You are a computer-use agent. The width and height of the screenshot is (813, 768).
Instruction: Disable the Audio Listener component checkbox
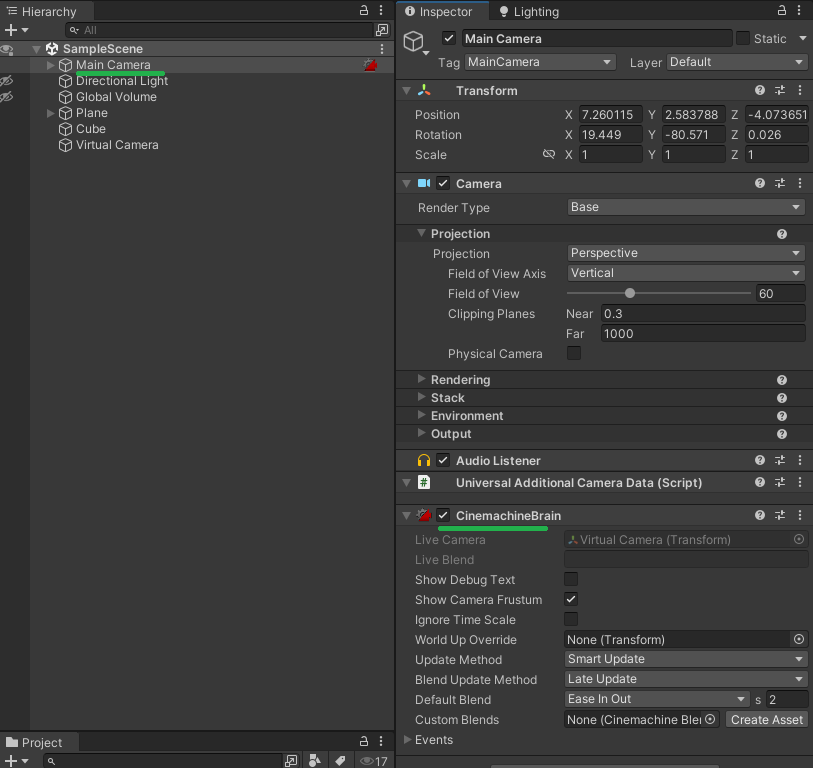coord(443,460)
